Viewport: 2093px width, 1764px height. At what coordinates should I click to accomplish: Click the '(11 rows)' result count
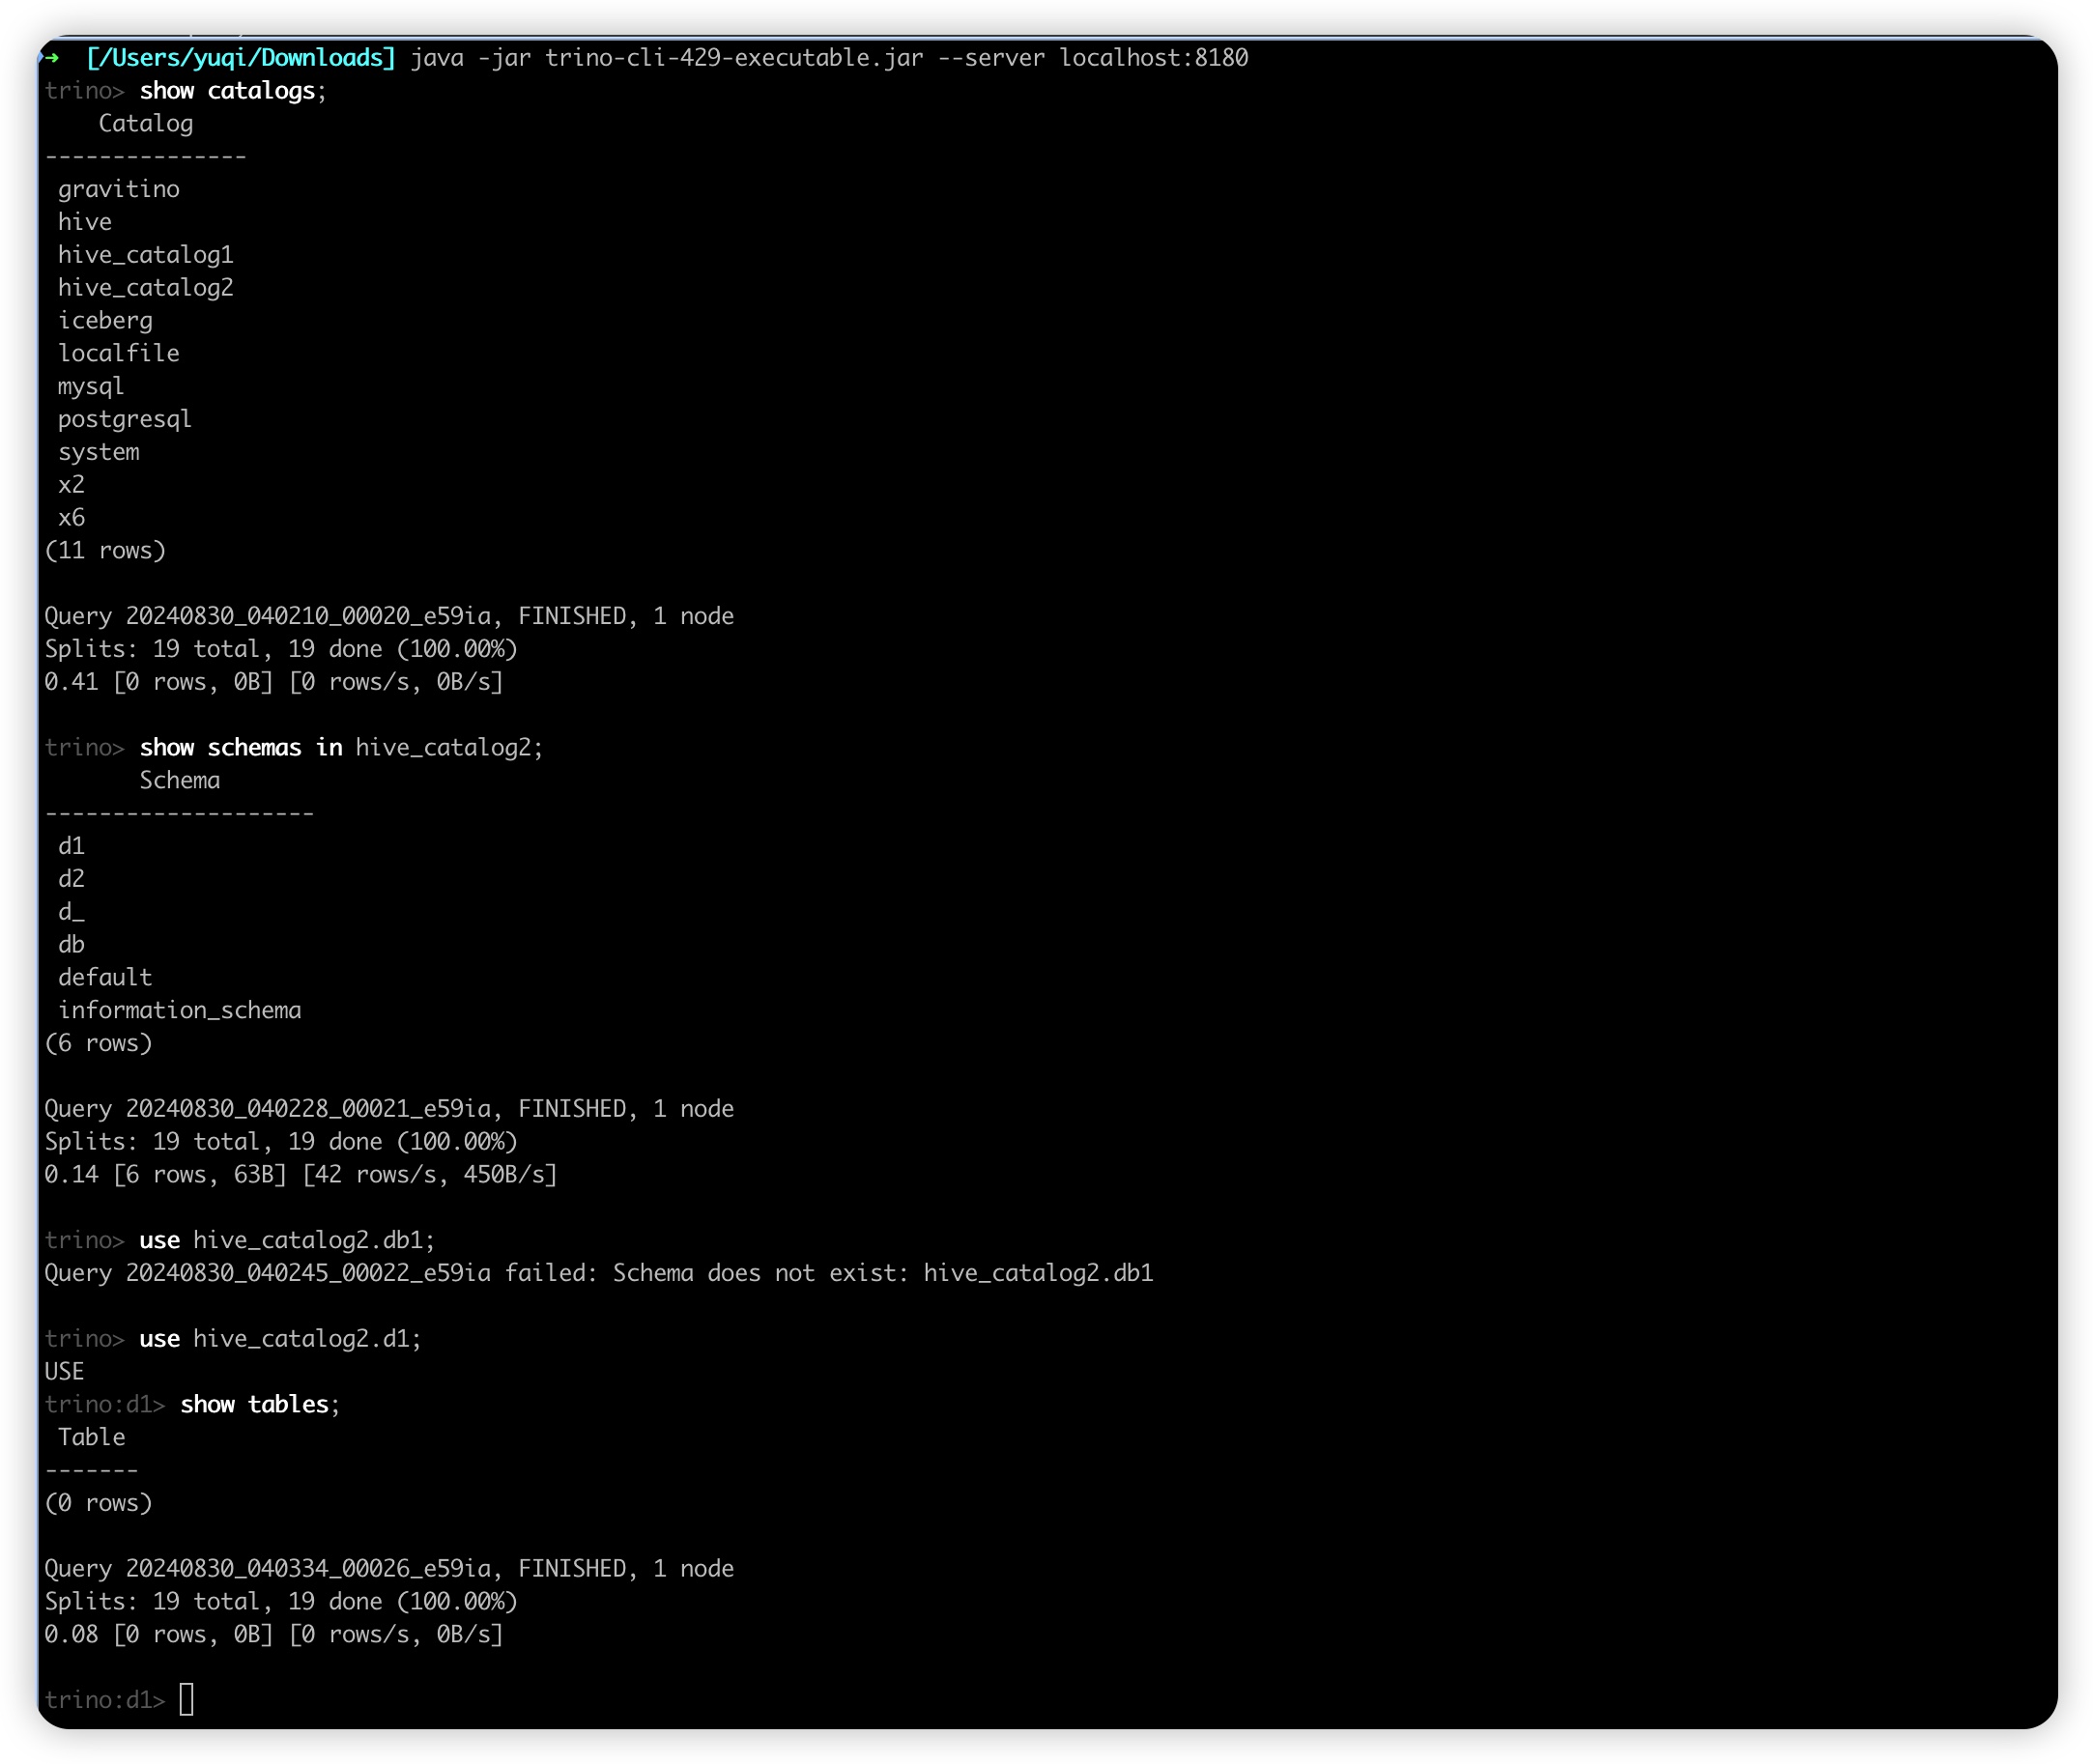pyautogui.click(x=105, y=550)
